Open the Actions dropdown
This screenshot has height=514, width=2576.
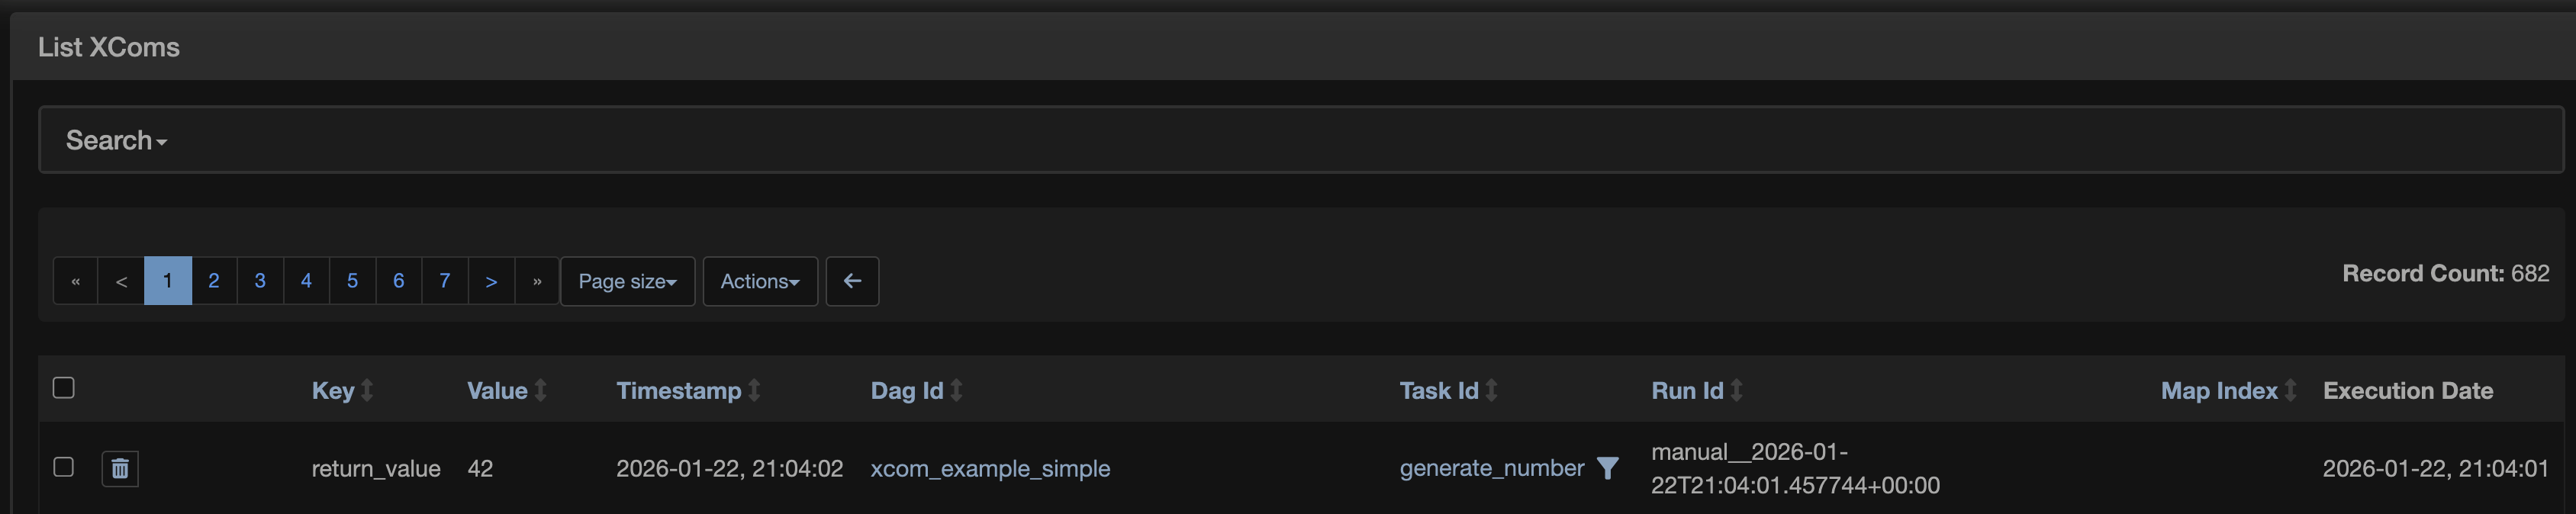[759, 281]
